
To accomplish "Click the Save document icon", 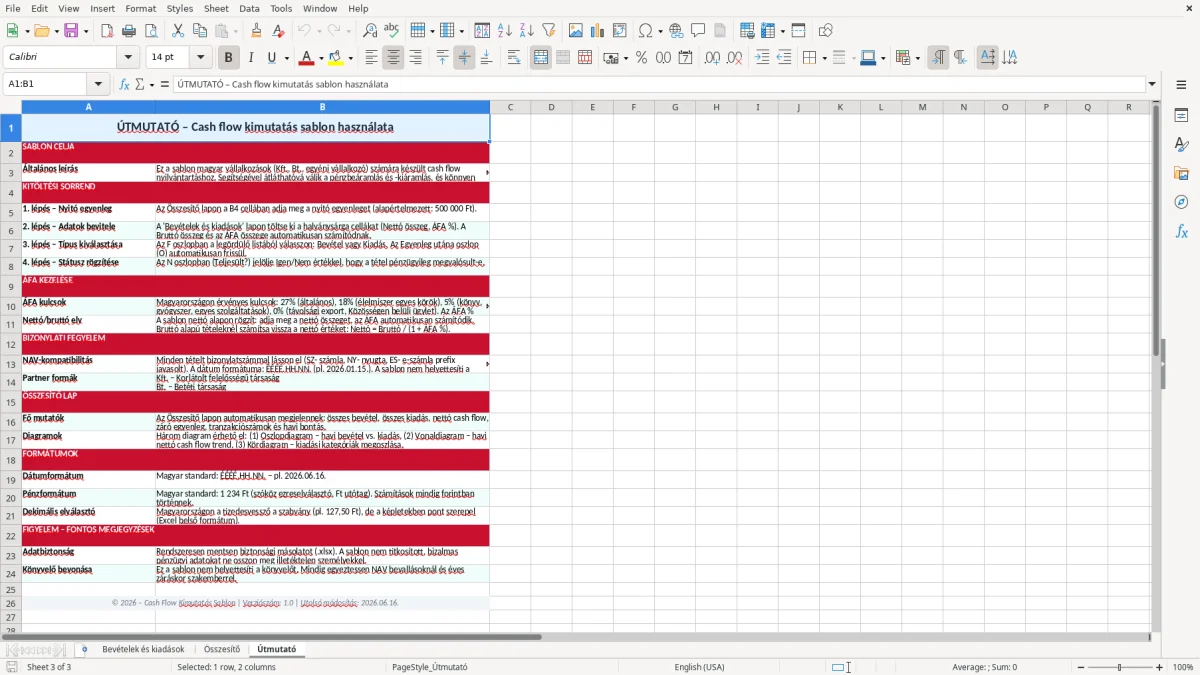I will coord(71,31).
